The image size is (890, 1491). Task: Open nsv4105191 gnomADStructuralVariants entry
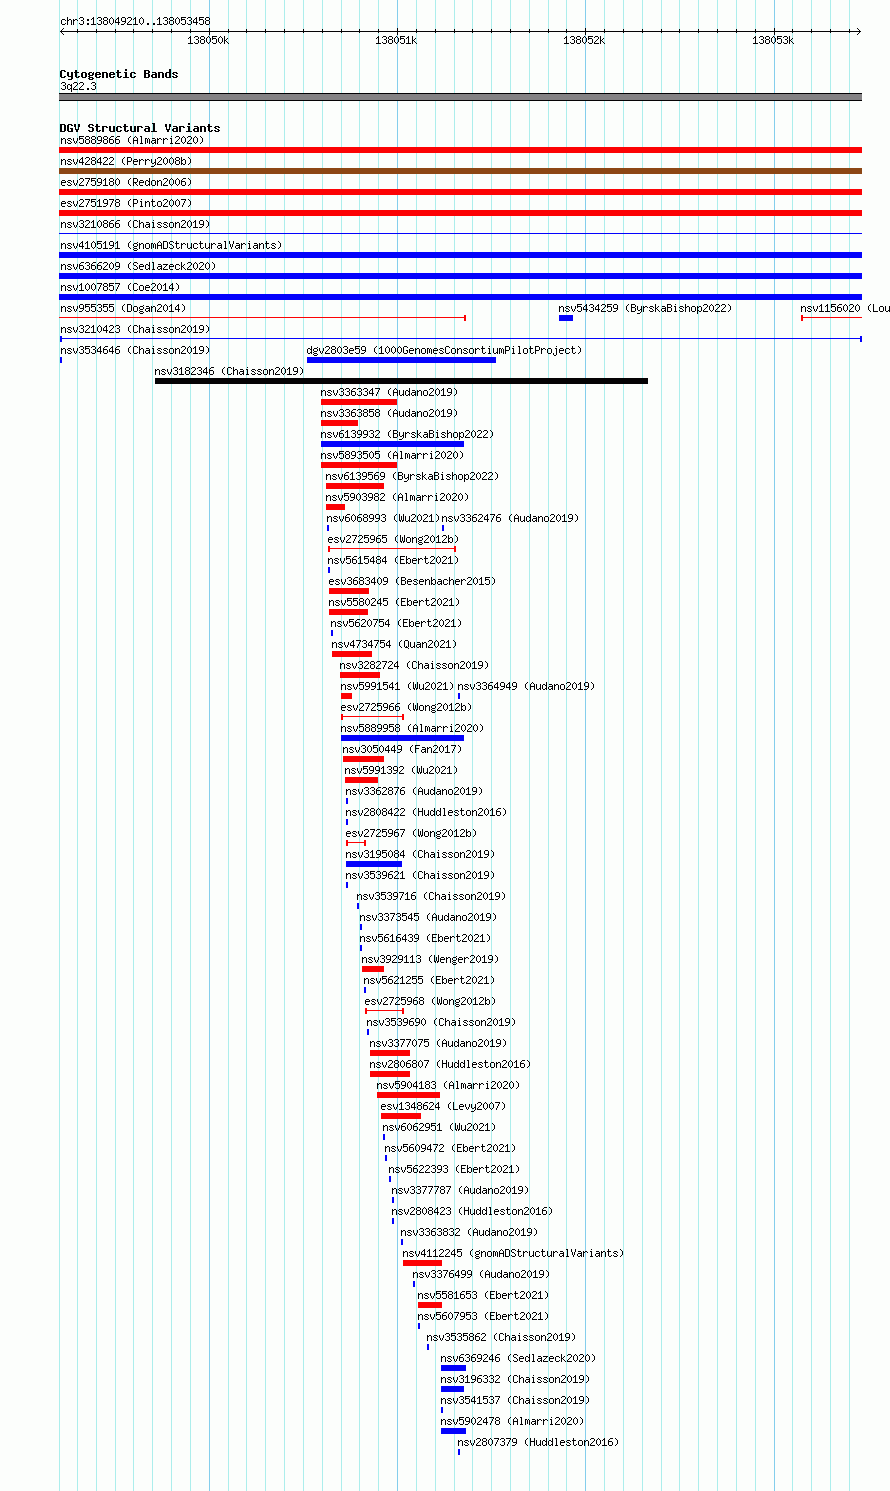pyautogui.click(x=171, y=245)
